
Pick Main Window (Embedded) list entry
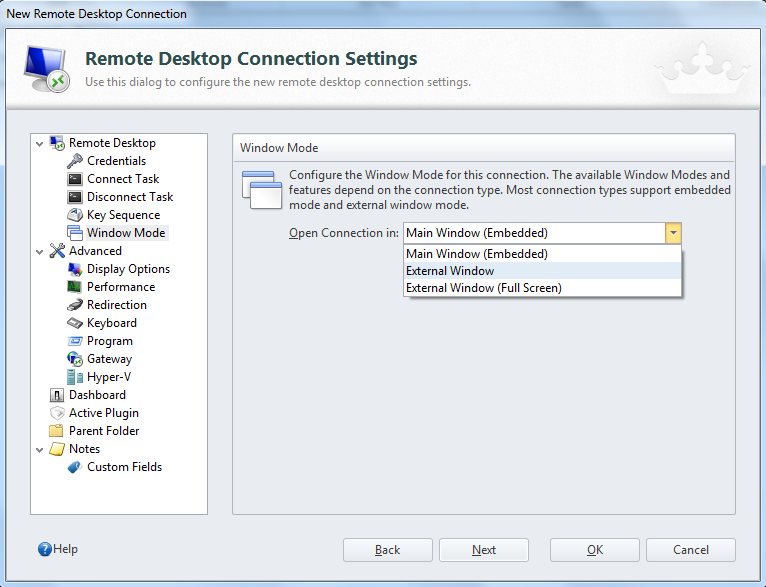tap(476, 254)
